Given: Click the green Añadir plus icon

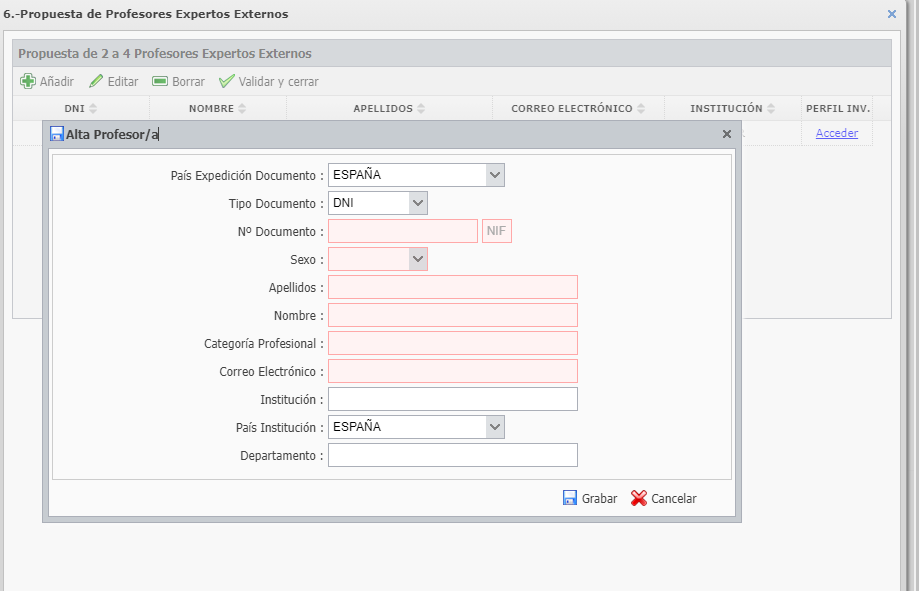Looking at the screenshot, I should [28, 81].
